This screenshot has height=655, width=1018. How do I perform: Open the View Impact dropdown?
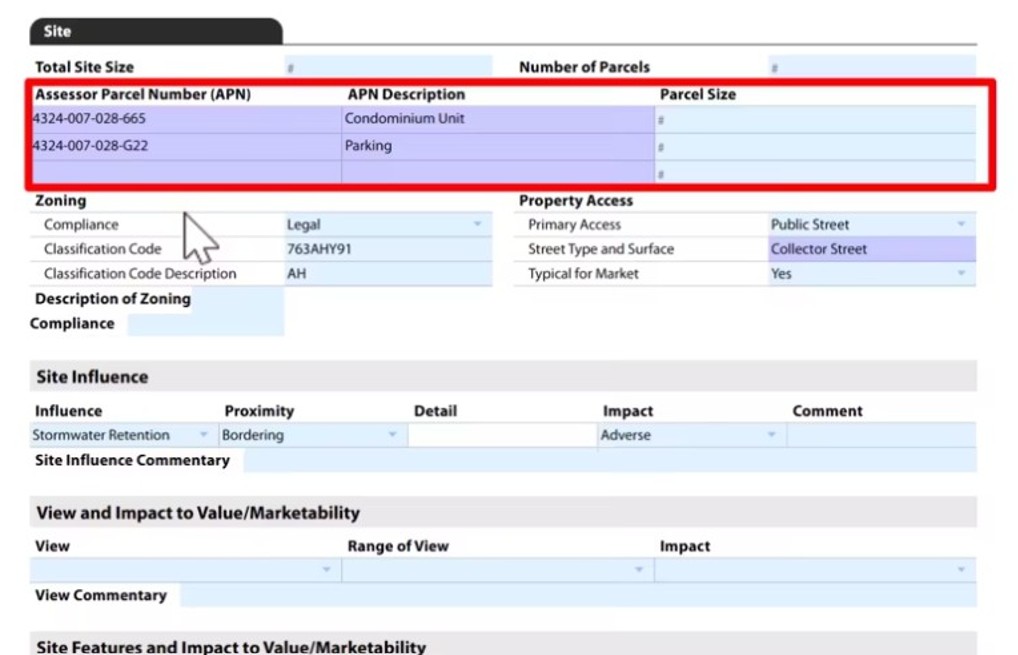click(x=961, y=570)
